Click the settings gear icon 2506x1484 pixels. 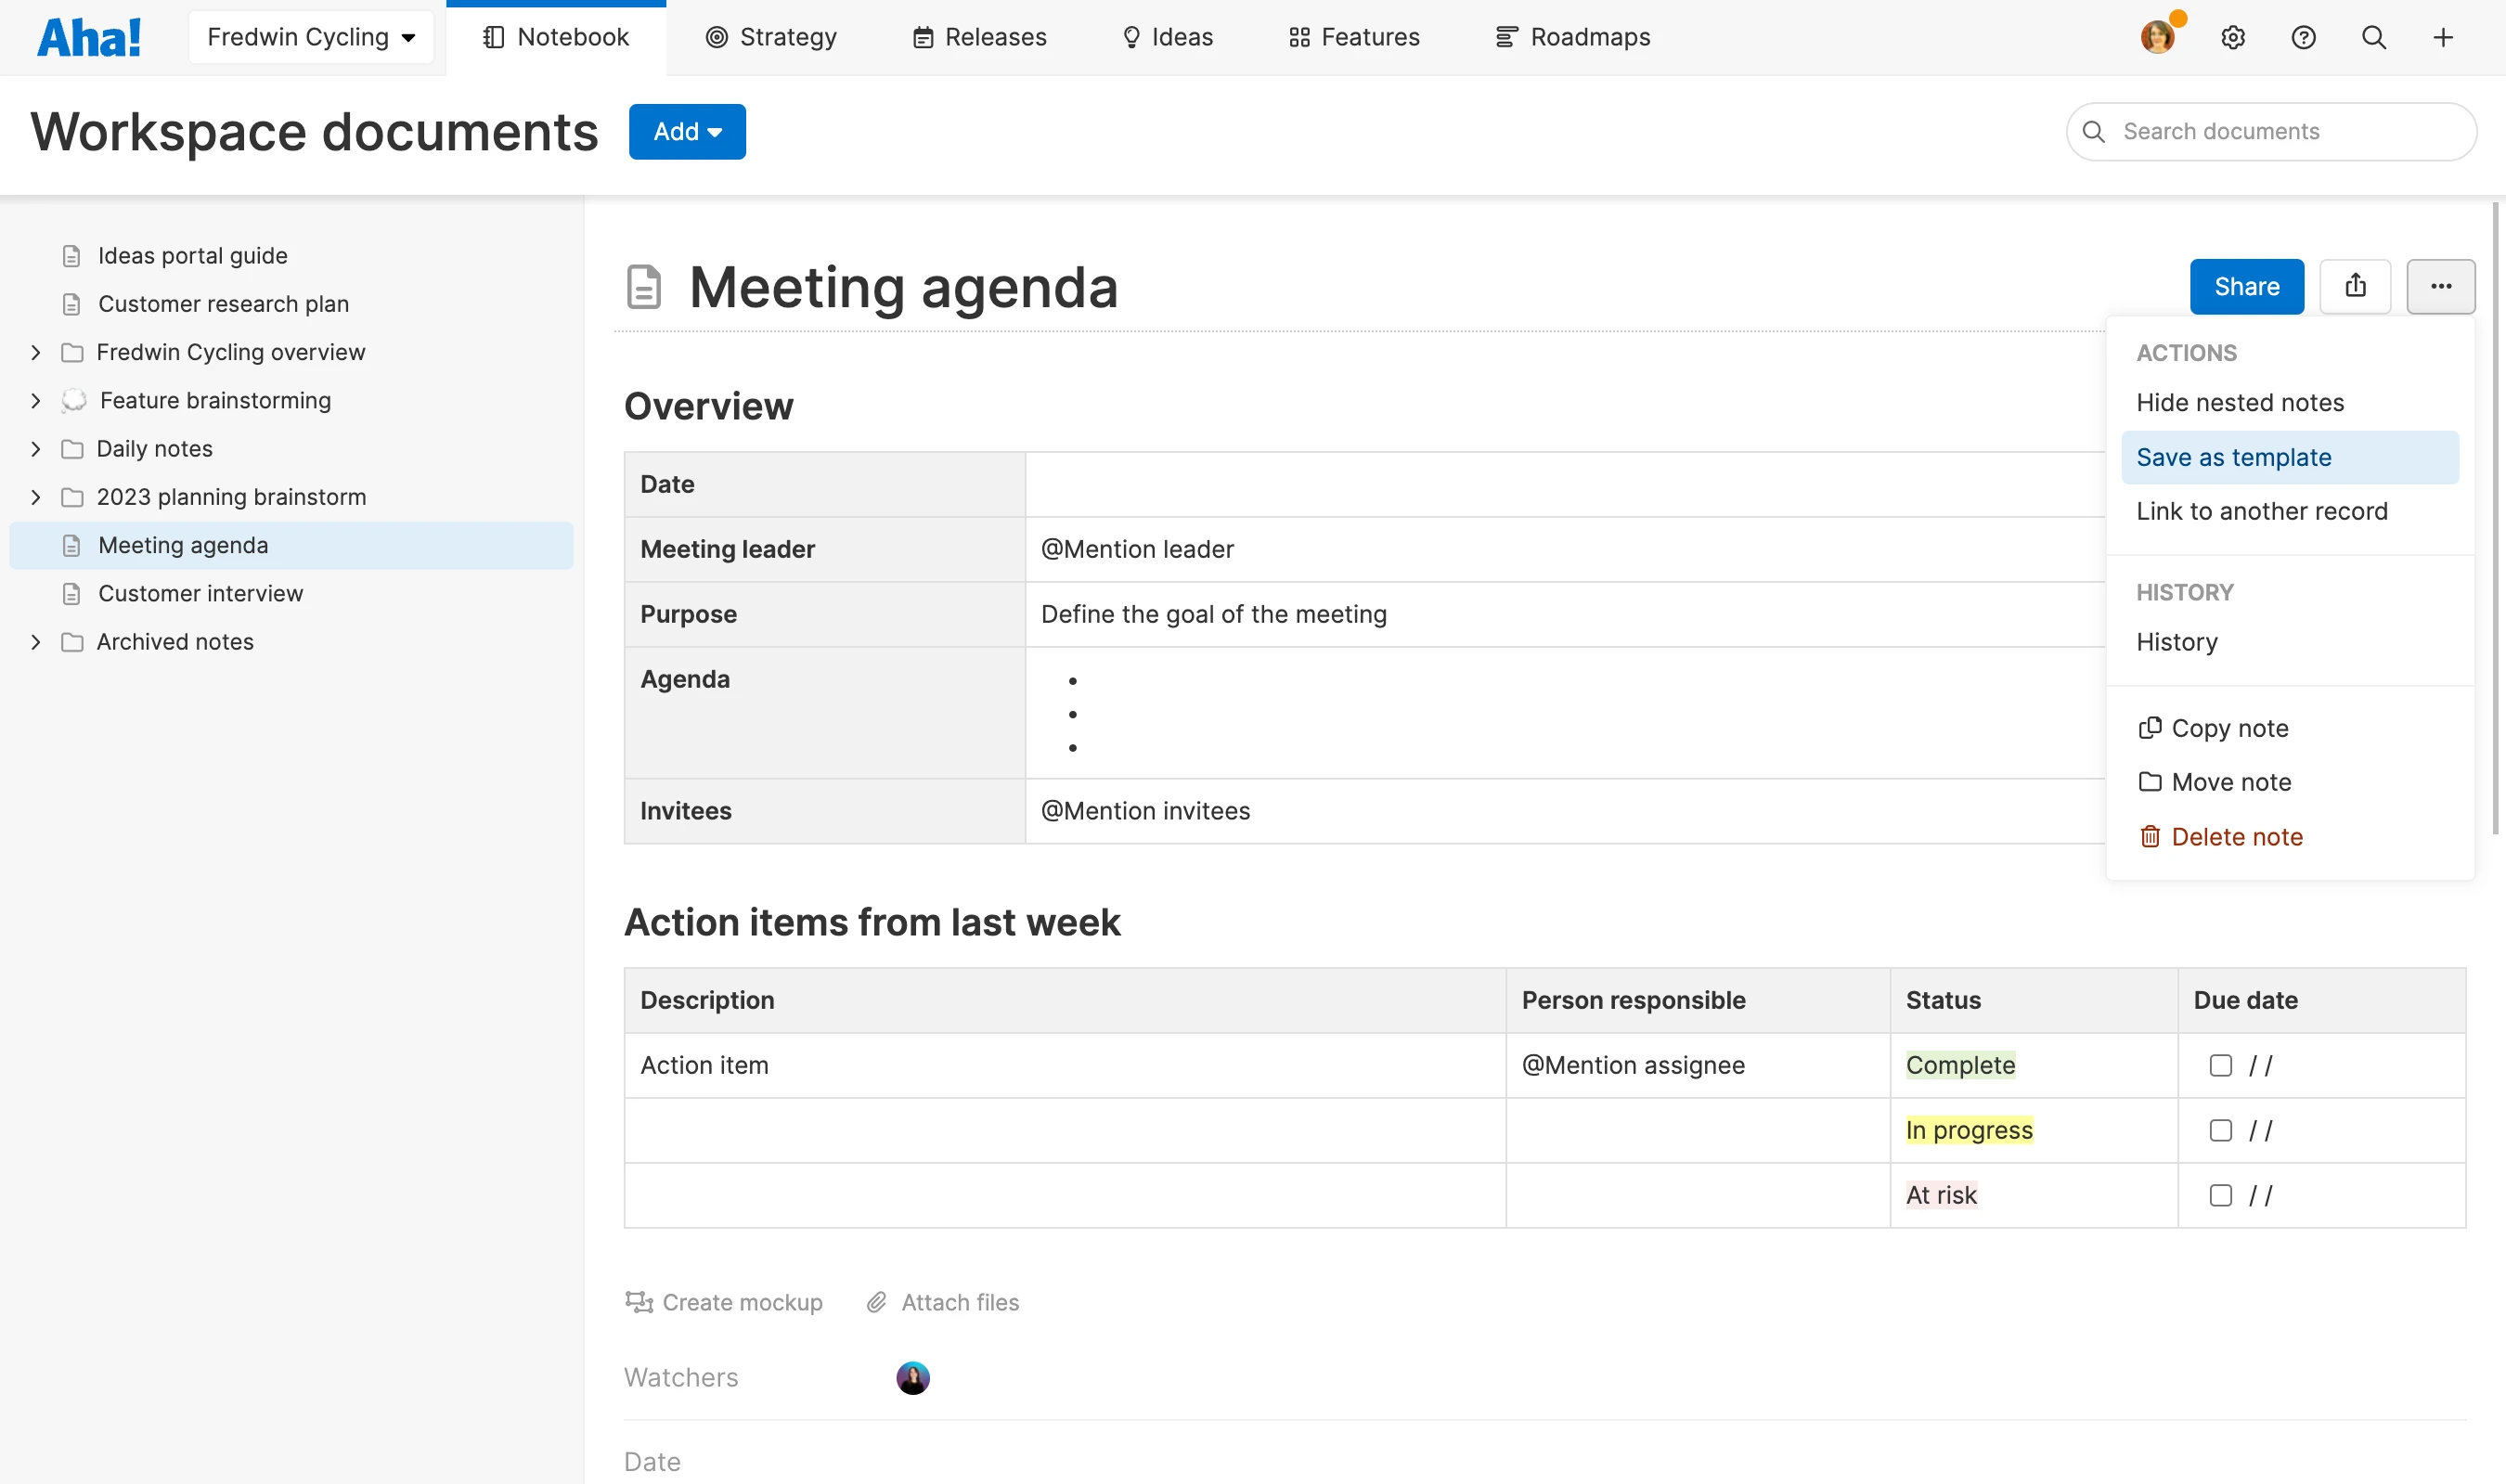pos(2233,38)
